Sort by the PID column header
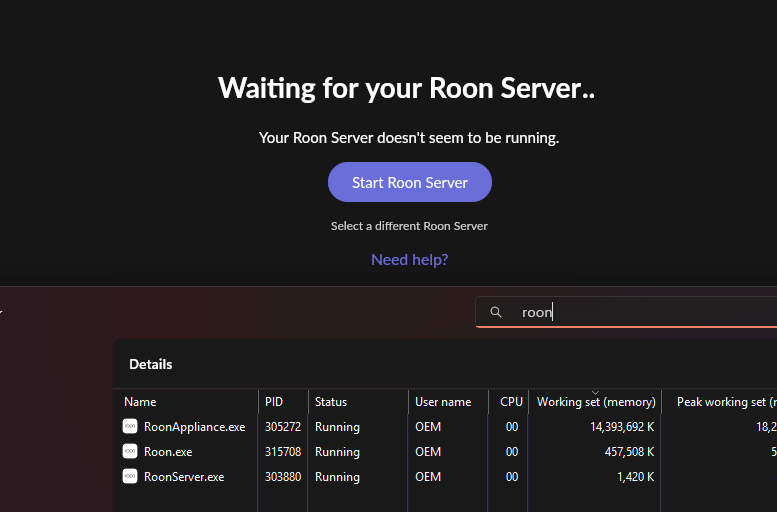This screenshot has height=512, width=777. 274,402
